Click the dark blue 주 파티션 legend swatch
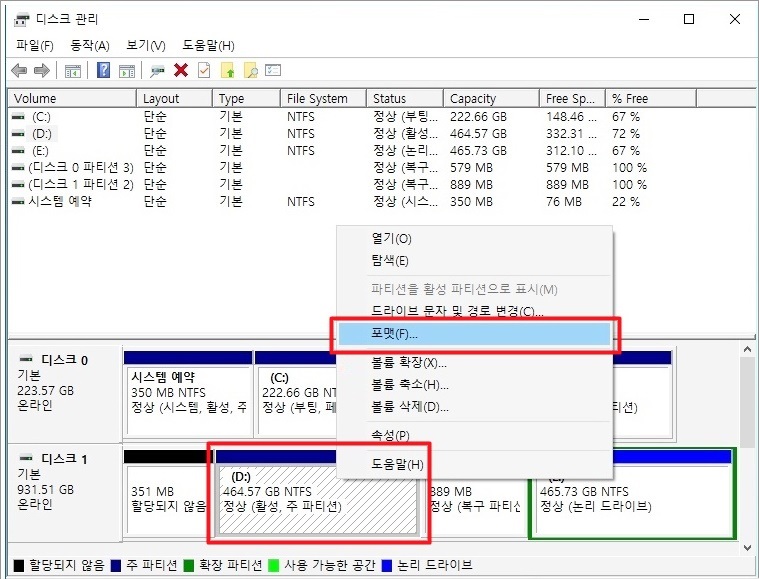 115,565
